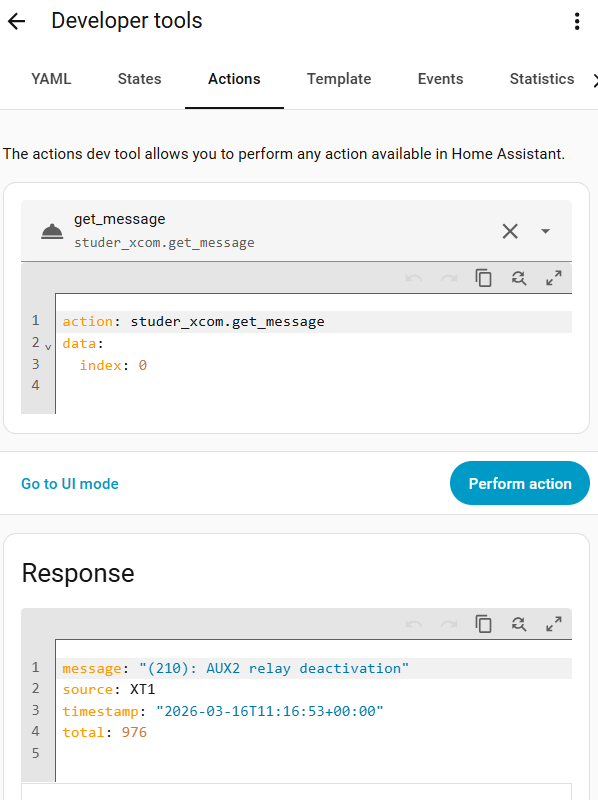598x800 pixels.
Task: Open the three-dot overflow menu
Action: click(x=577, y=21)
